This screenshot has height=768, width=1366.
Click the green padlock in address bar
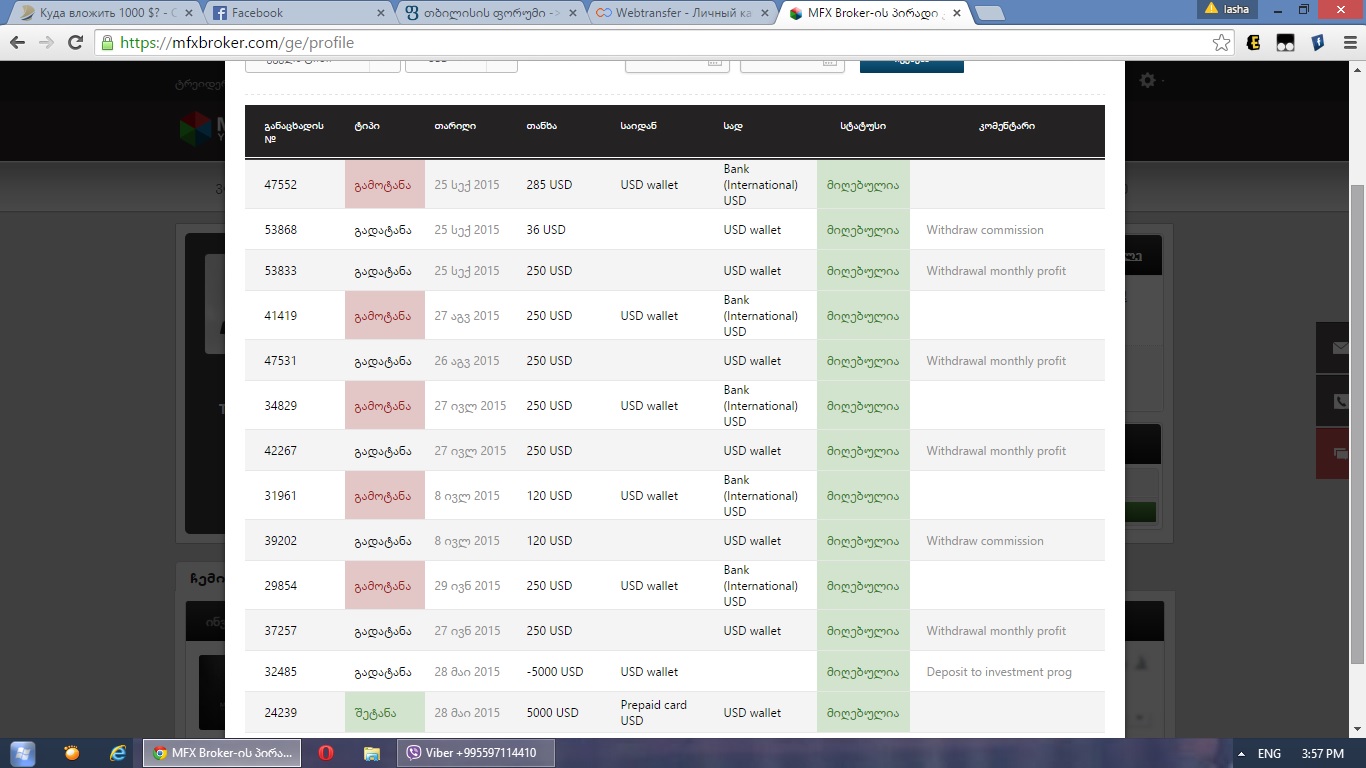(107, 43)
